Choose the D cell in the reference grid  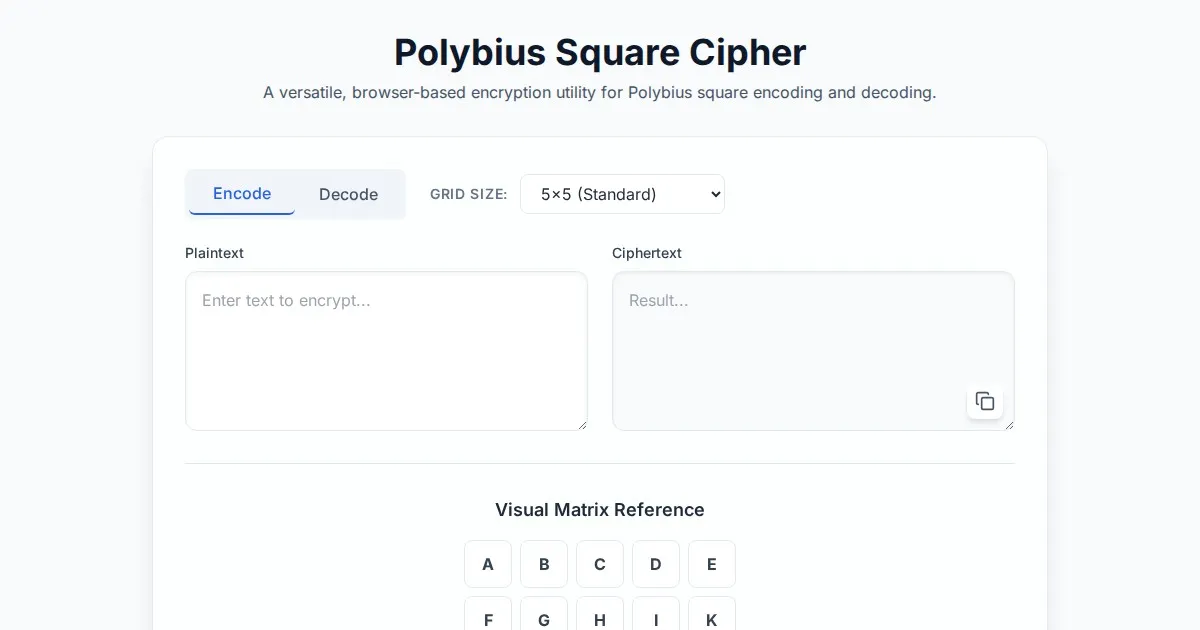click(656, 564)
